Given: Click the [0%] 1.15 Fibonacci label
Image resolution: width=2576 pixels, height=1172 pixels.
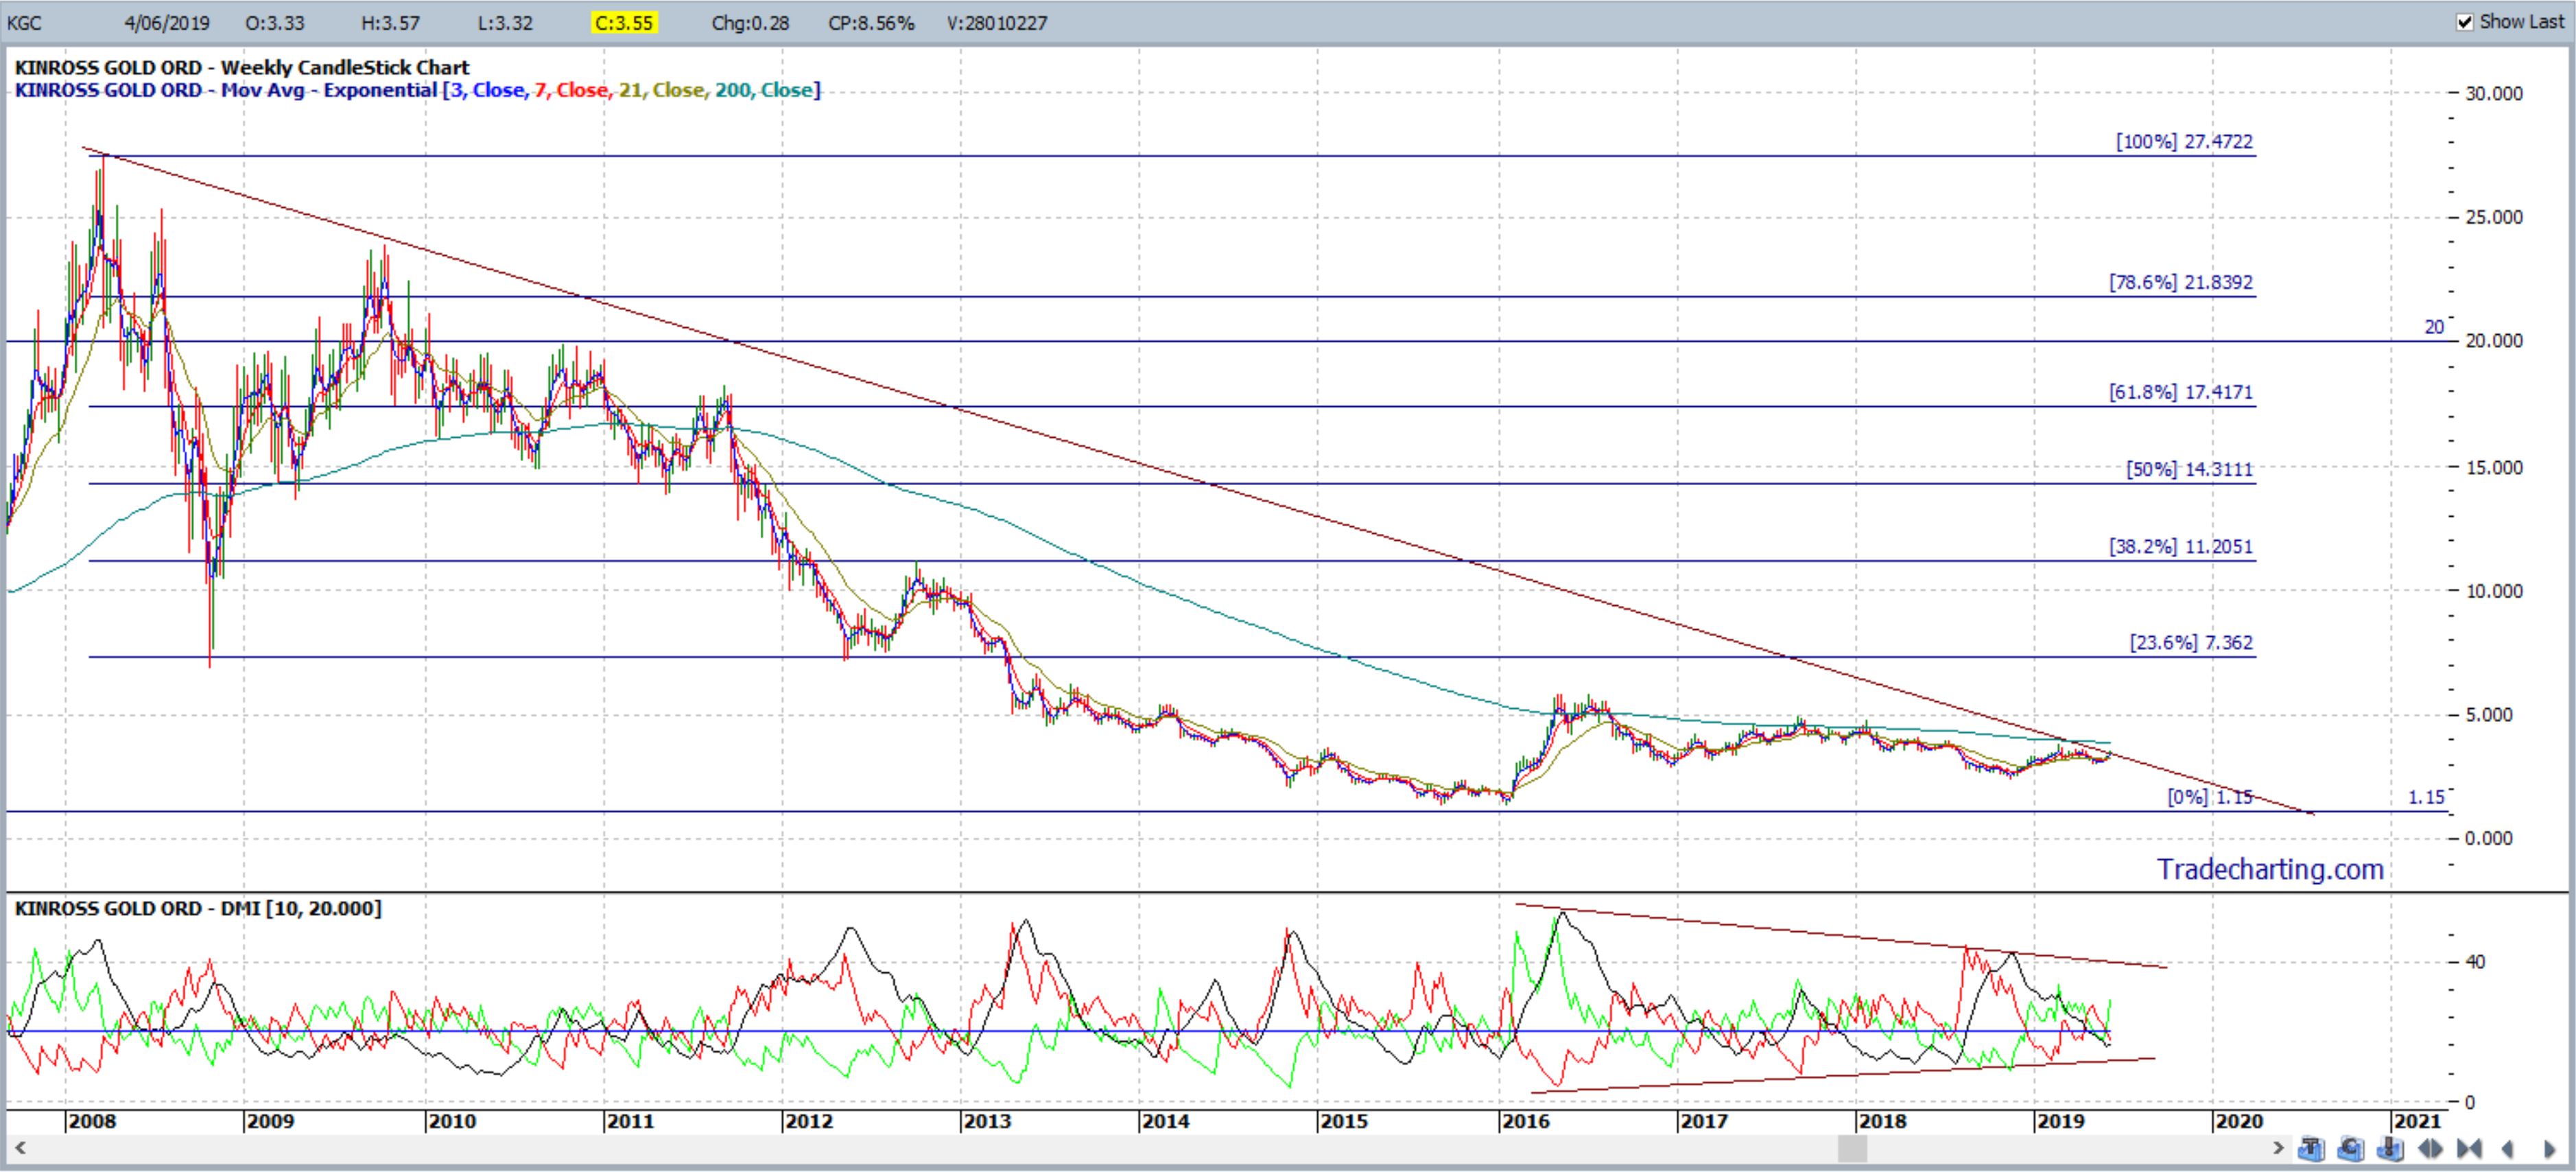Looking at the screenshot, I should [2210, 797].
